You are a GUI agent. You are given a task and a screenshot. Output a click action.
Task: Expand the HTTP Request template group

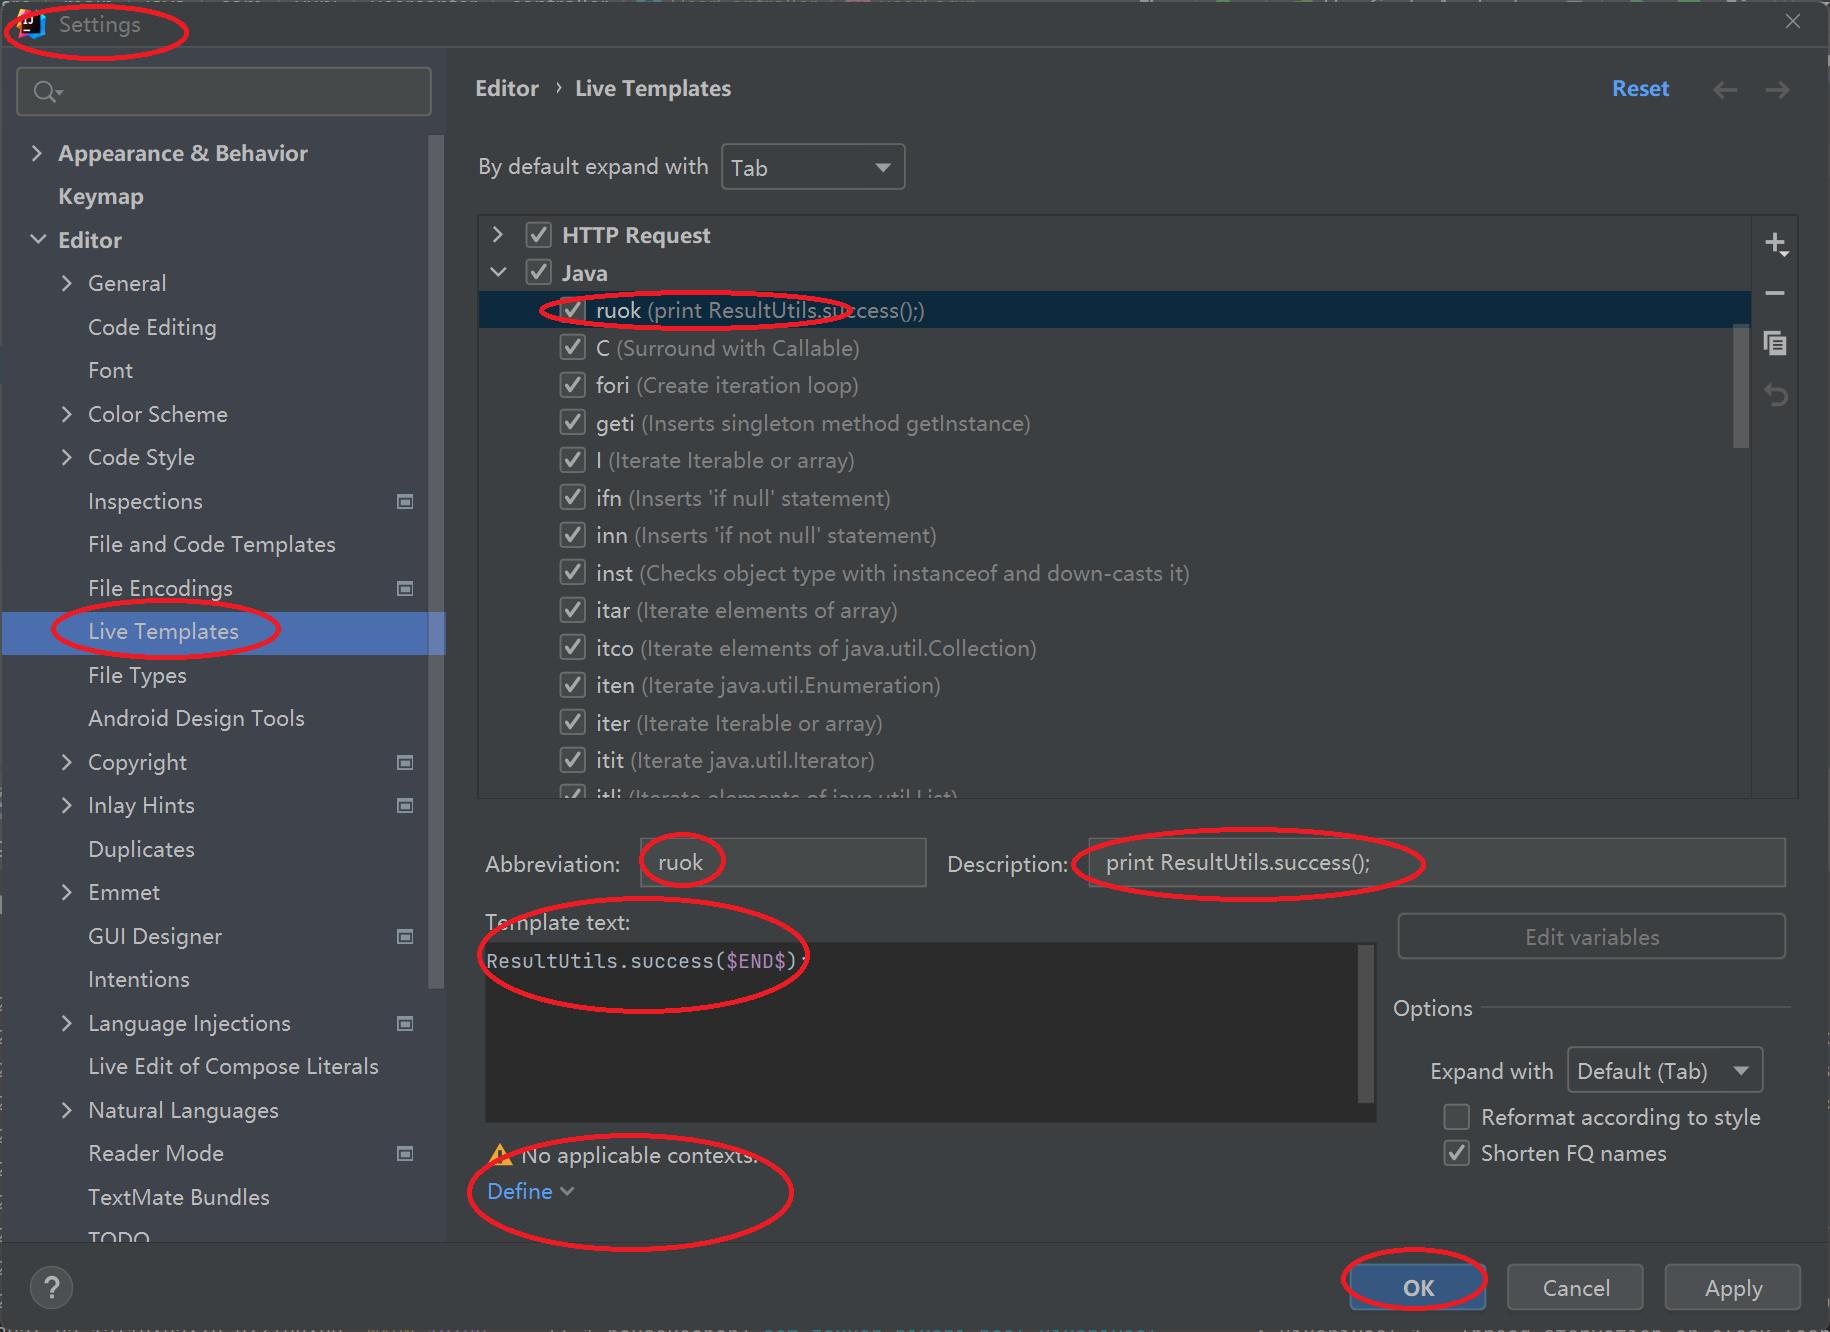[x=498, y=235]
